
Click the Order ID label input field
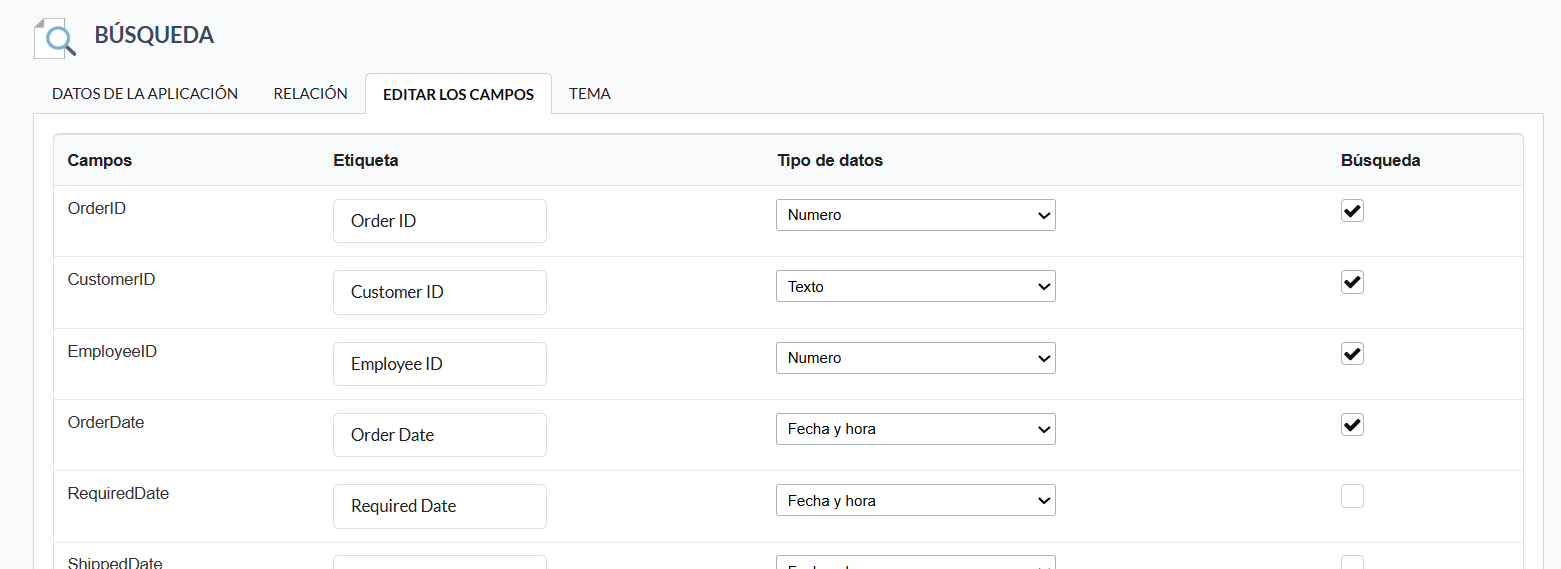(439, 221)
